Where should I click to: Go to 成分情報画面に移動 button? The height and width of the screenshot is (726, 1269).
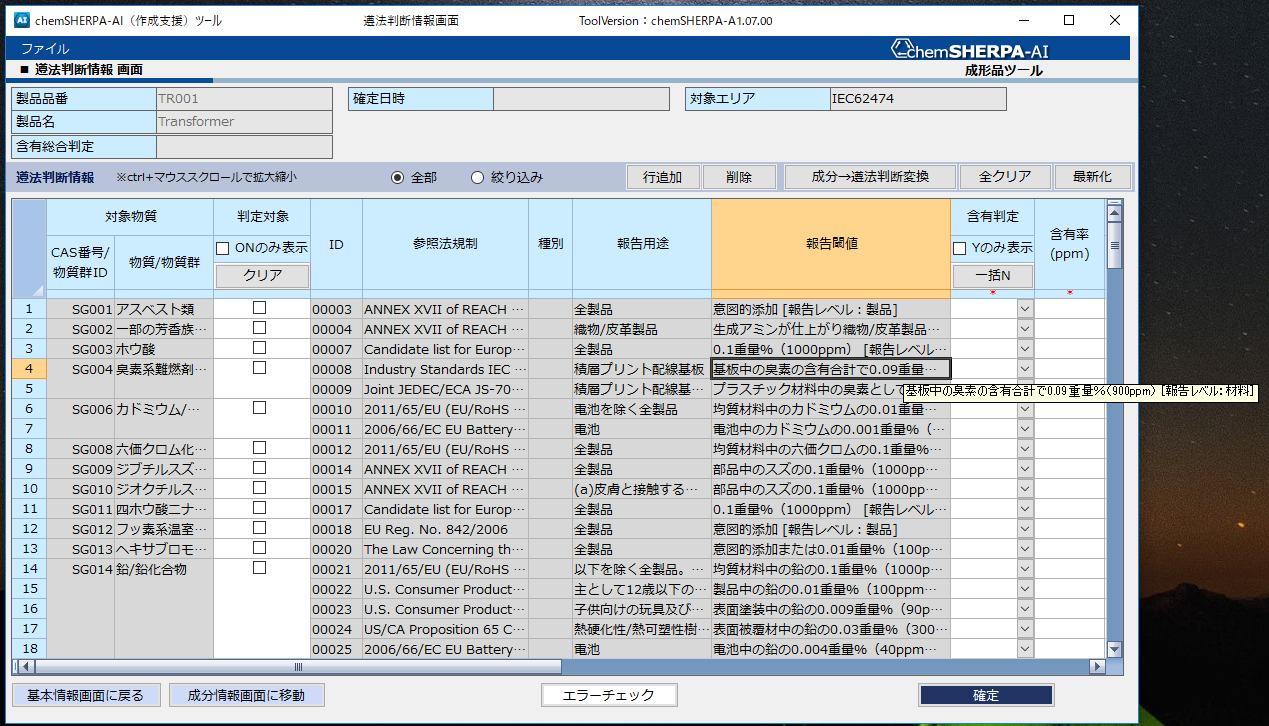pos(247,695)
